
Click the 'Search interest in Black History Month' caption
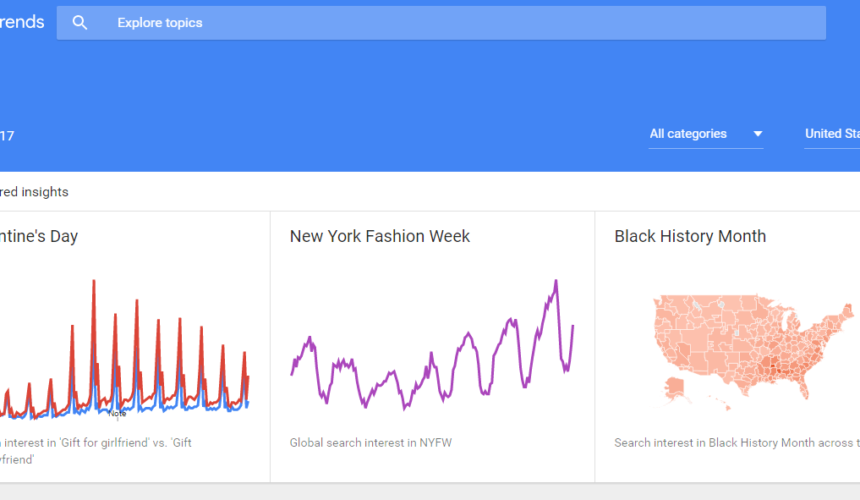coord(737,443)
